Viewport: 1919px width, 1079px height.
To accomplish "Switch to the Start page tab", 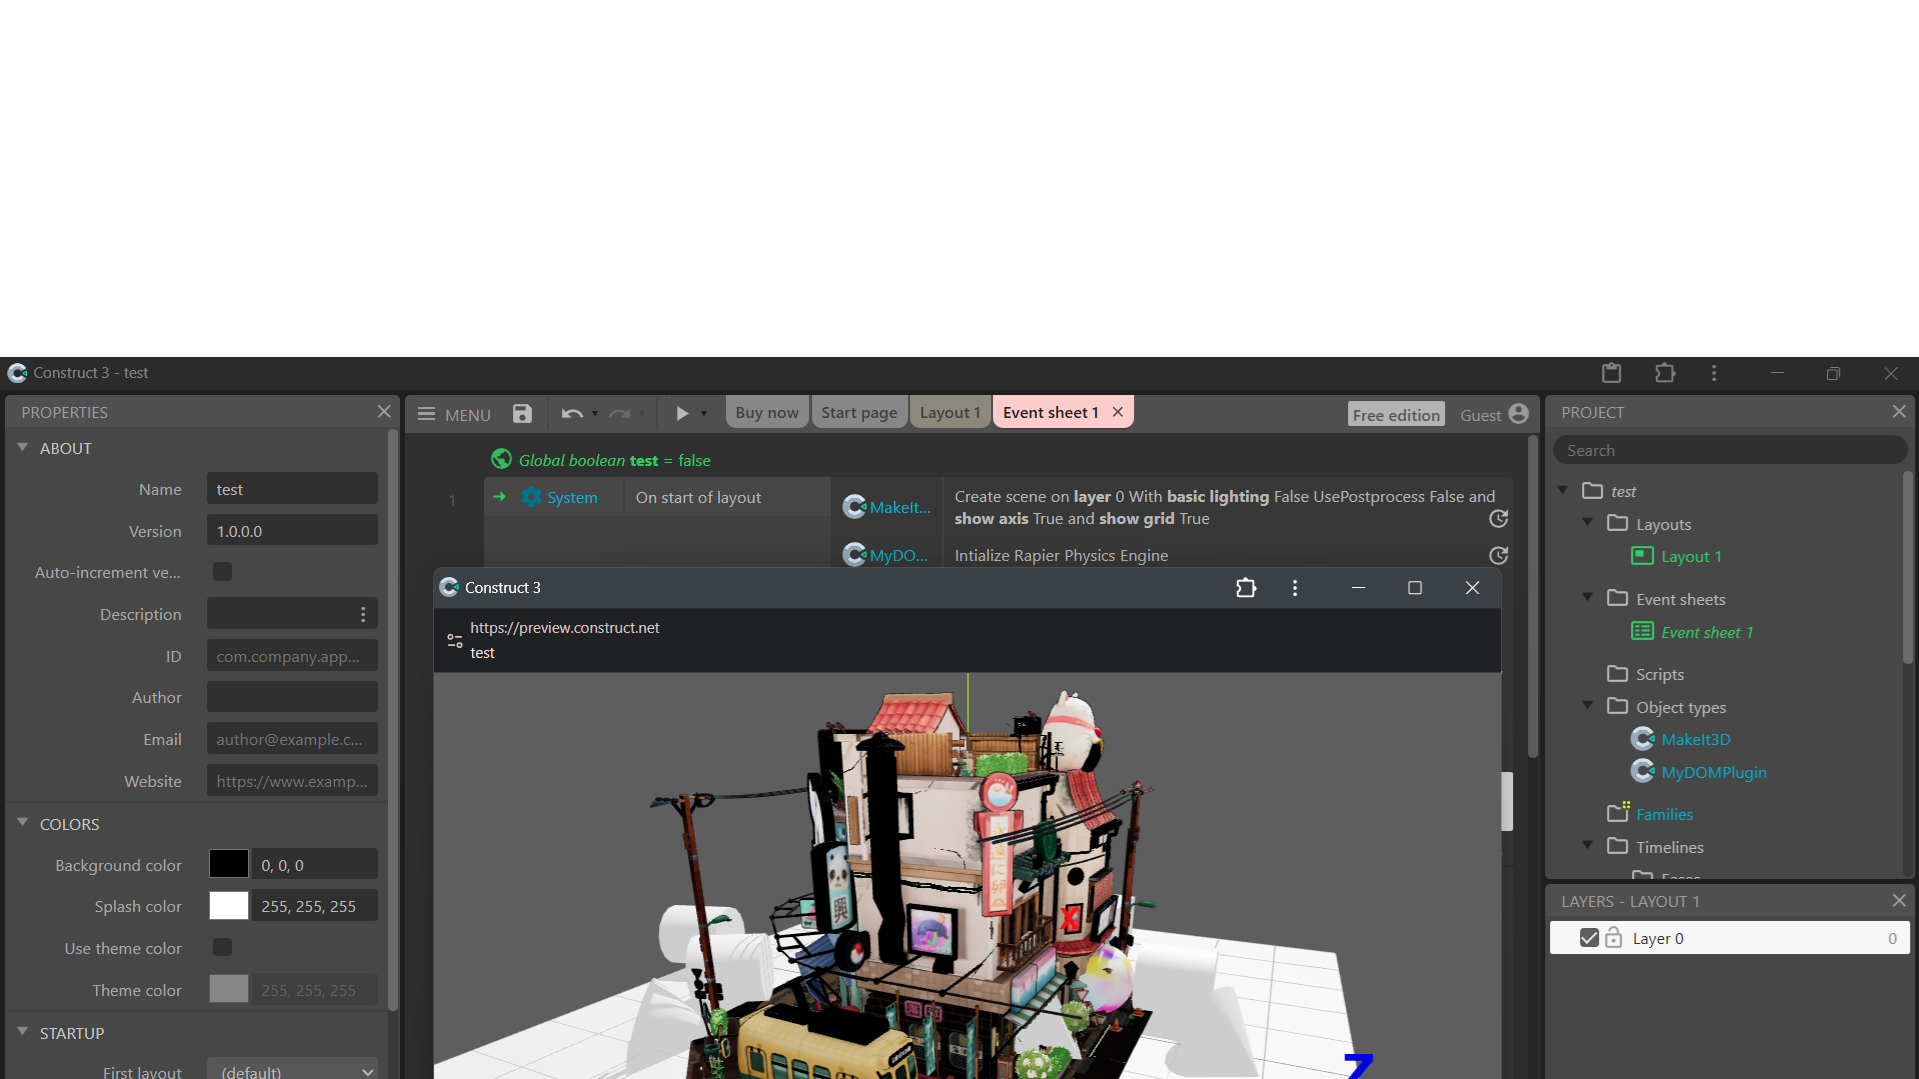I will pyautogui.click(x=859, y=413).
